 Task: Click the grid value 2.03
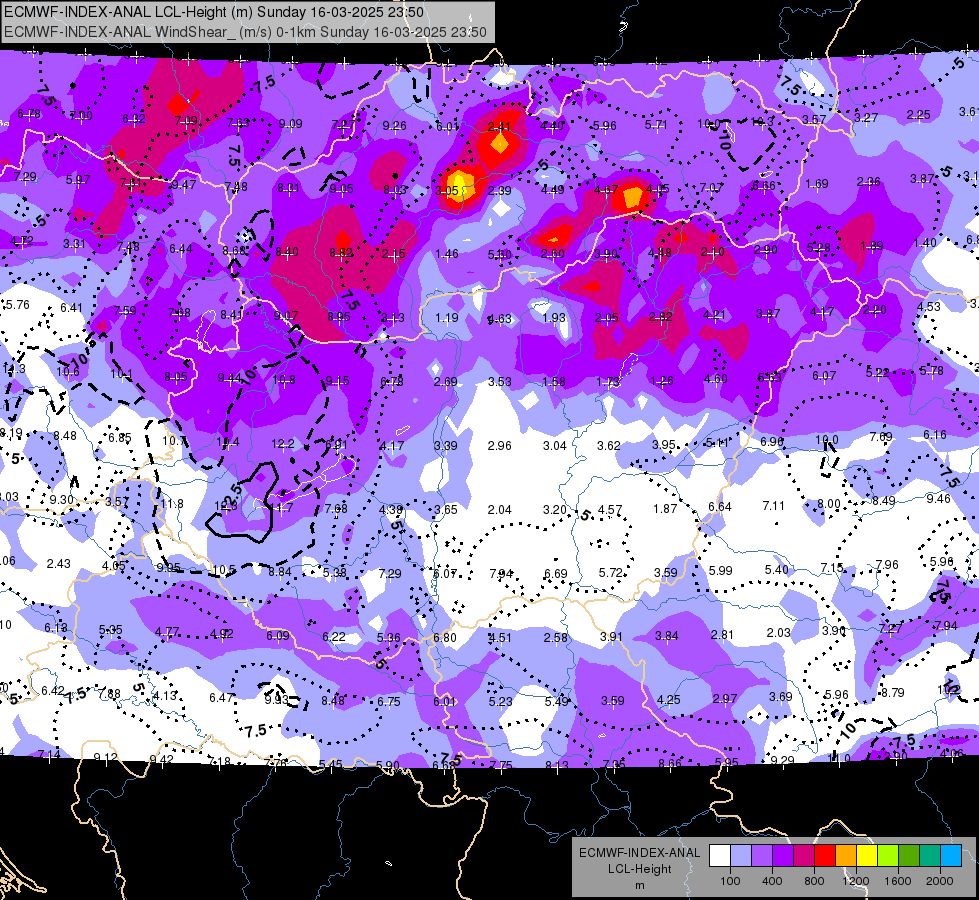(779, 633)
